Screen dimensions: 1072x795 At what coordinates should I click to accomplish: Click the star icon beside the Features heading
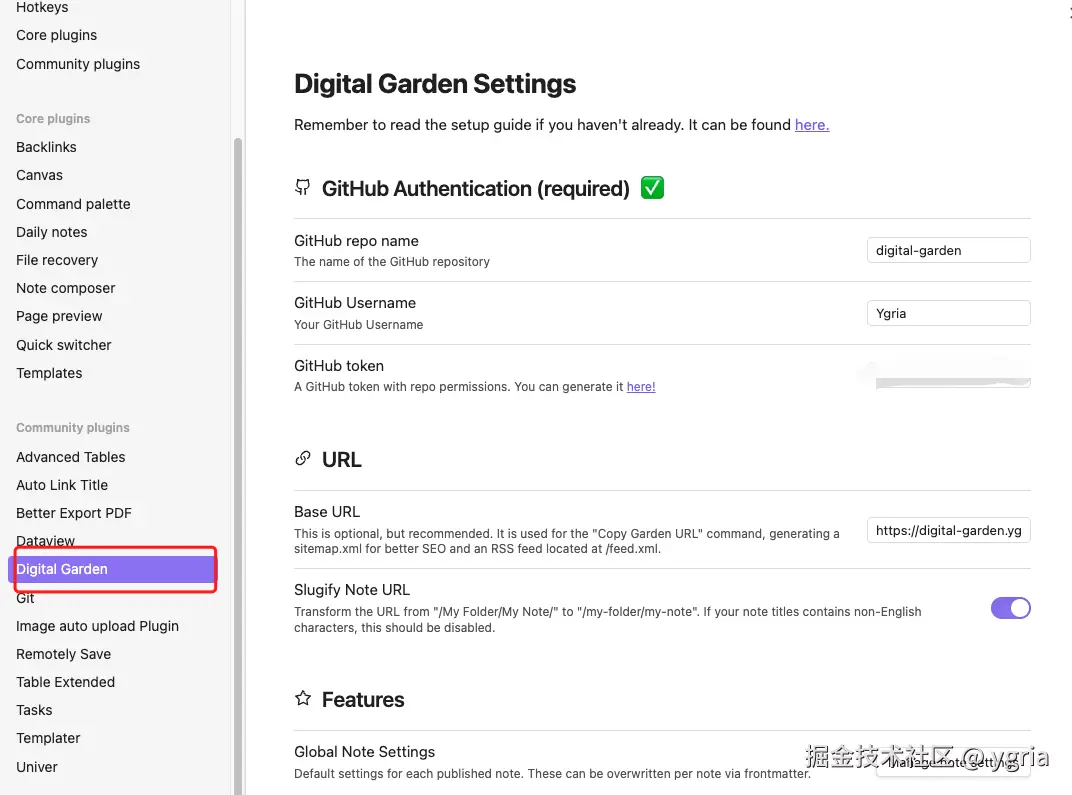click(x=303, y=699)
